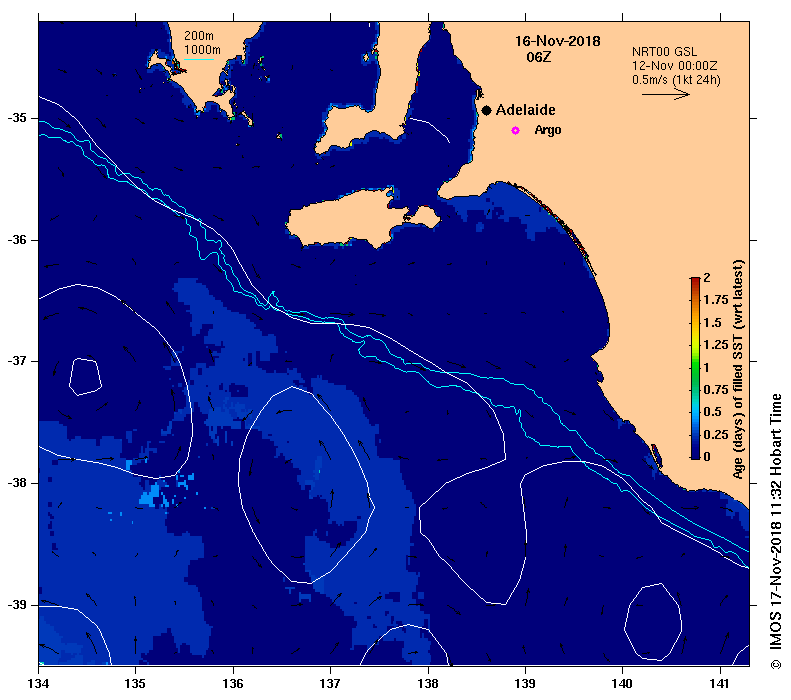Click longitude label "138"
This screenshot has height=700, width=791.
428,684
